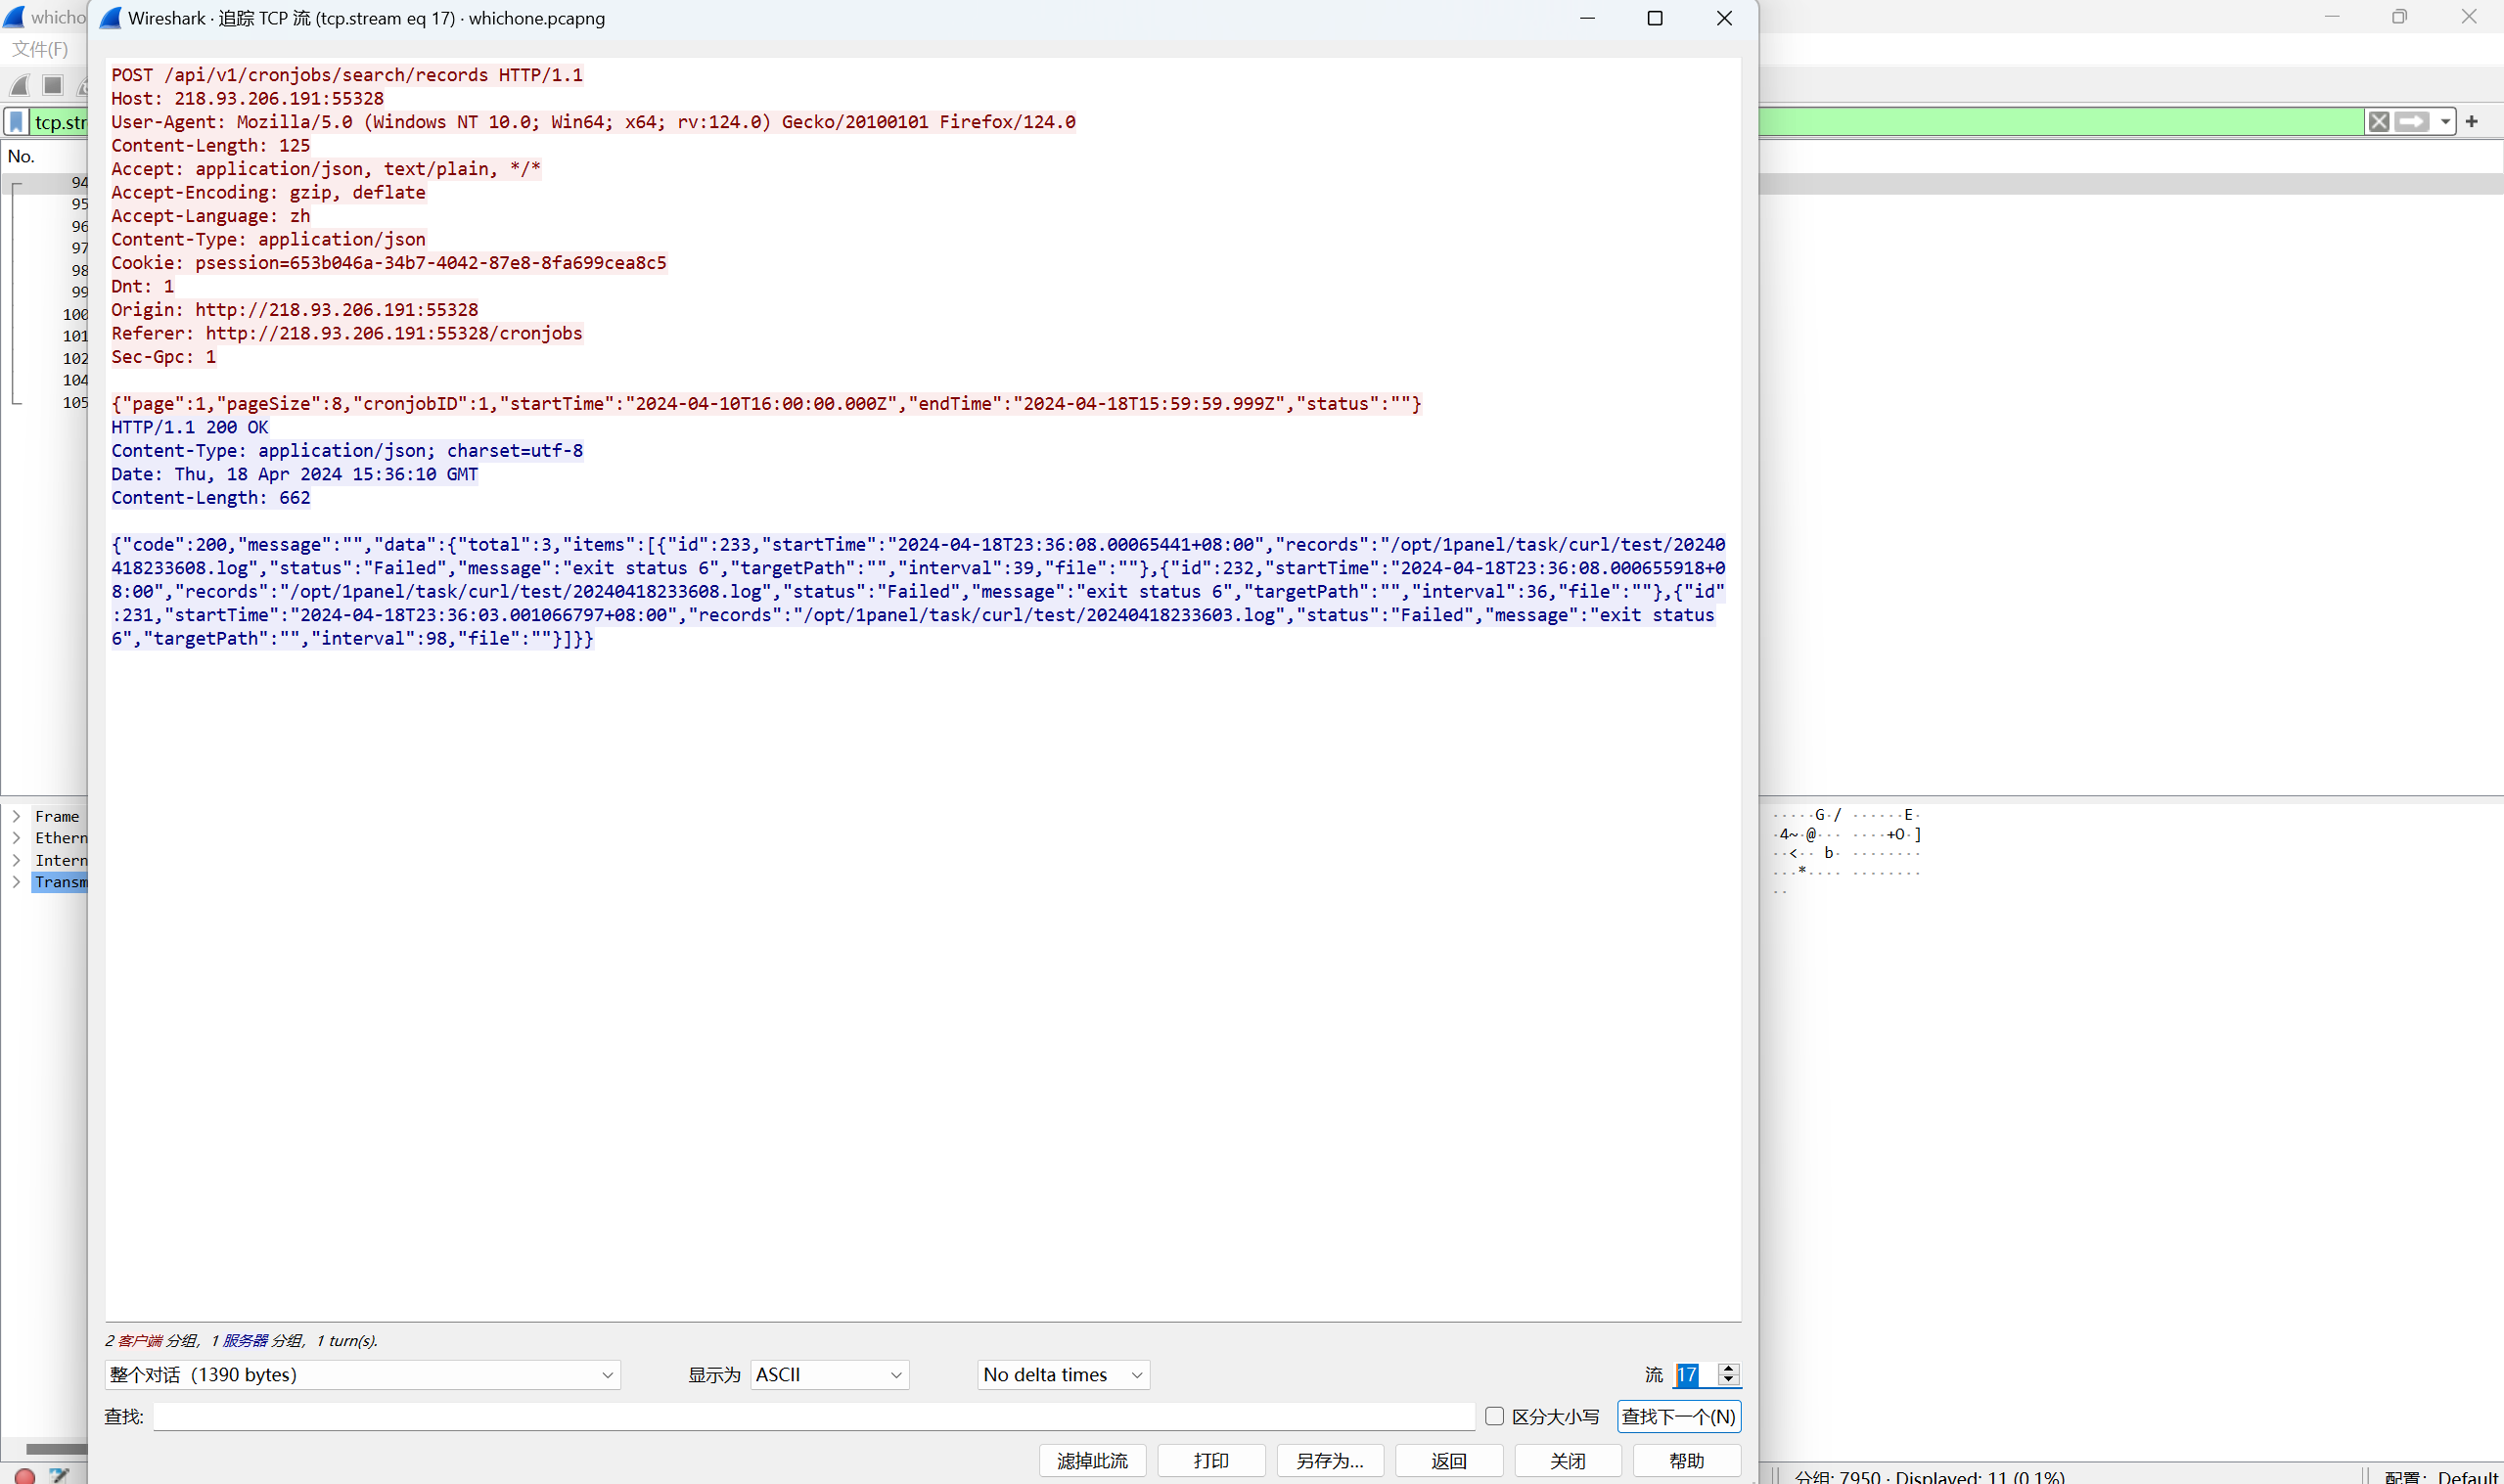Click the Host: 218.93.206.191:55328 line
This screenshot has height=1484, width=2504.
[x=247, y=98]
